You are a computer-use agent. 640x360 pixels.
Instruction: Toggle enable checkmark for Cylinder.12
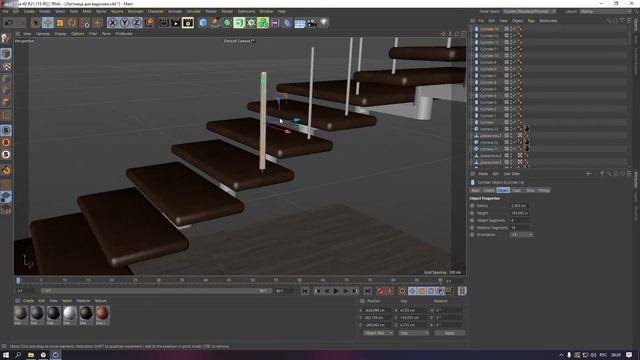(515, 42)
